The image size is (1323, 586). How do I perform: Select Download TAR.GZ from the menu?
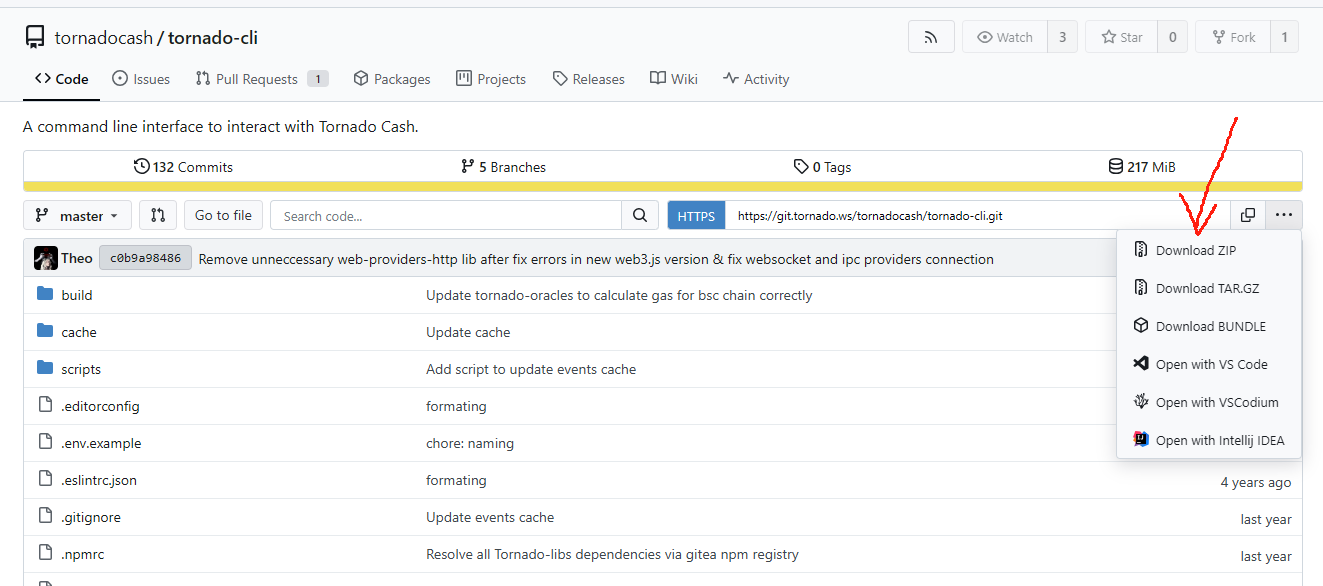1209,288
